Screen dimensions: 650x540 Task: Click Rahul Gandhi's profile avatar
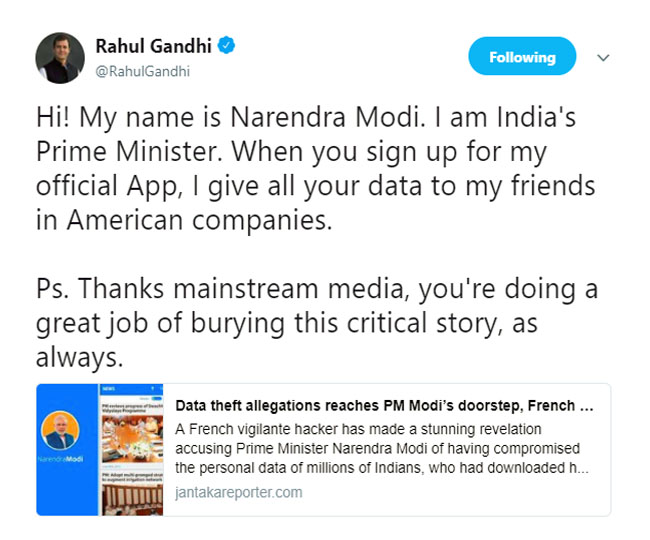tap(60, 57)
